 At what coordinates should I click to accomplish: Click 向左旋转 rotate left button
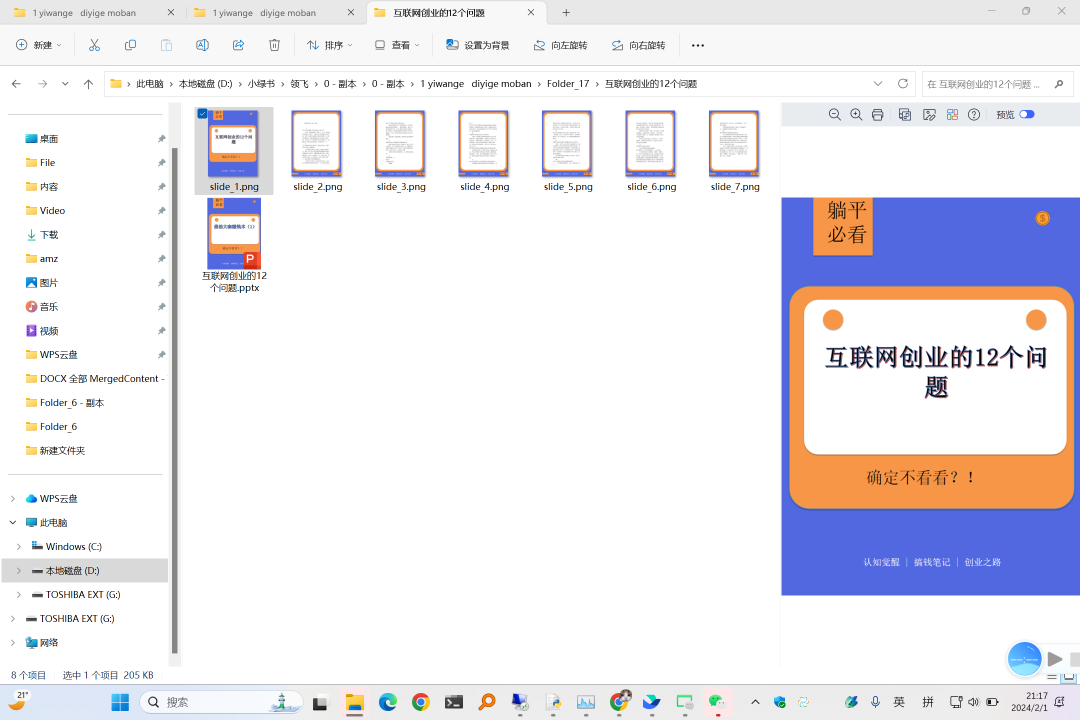[561, 45]
